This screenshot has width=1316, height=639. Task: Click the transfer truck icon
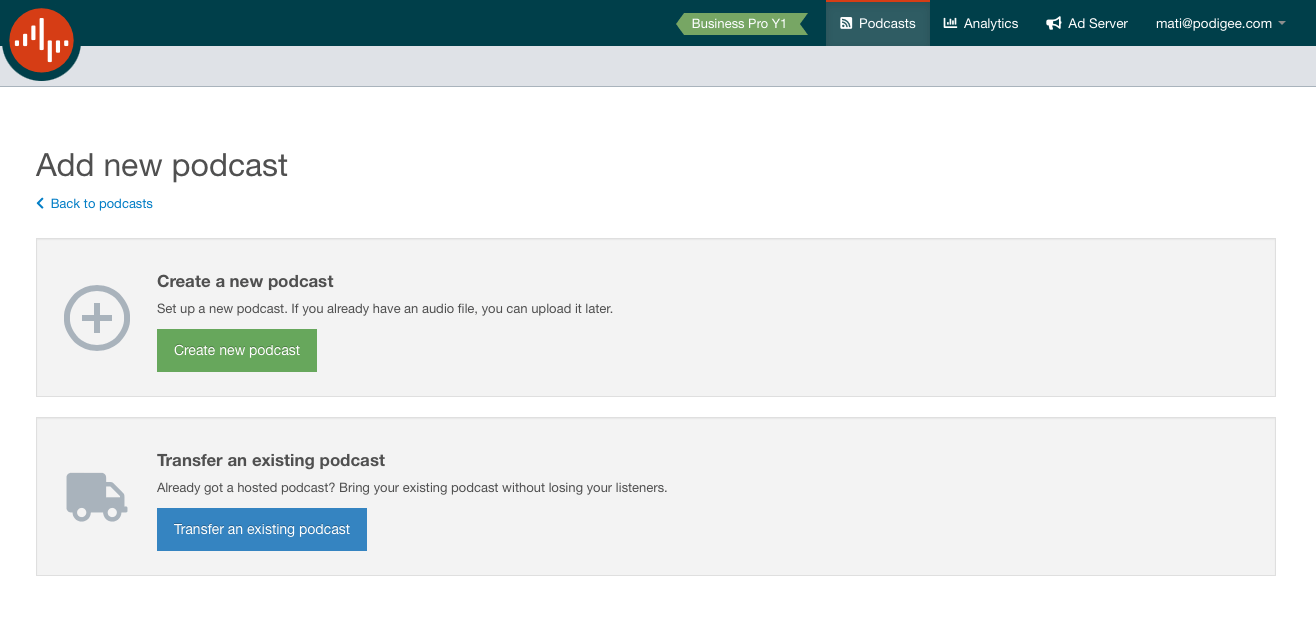click(x=97, y=497)
